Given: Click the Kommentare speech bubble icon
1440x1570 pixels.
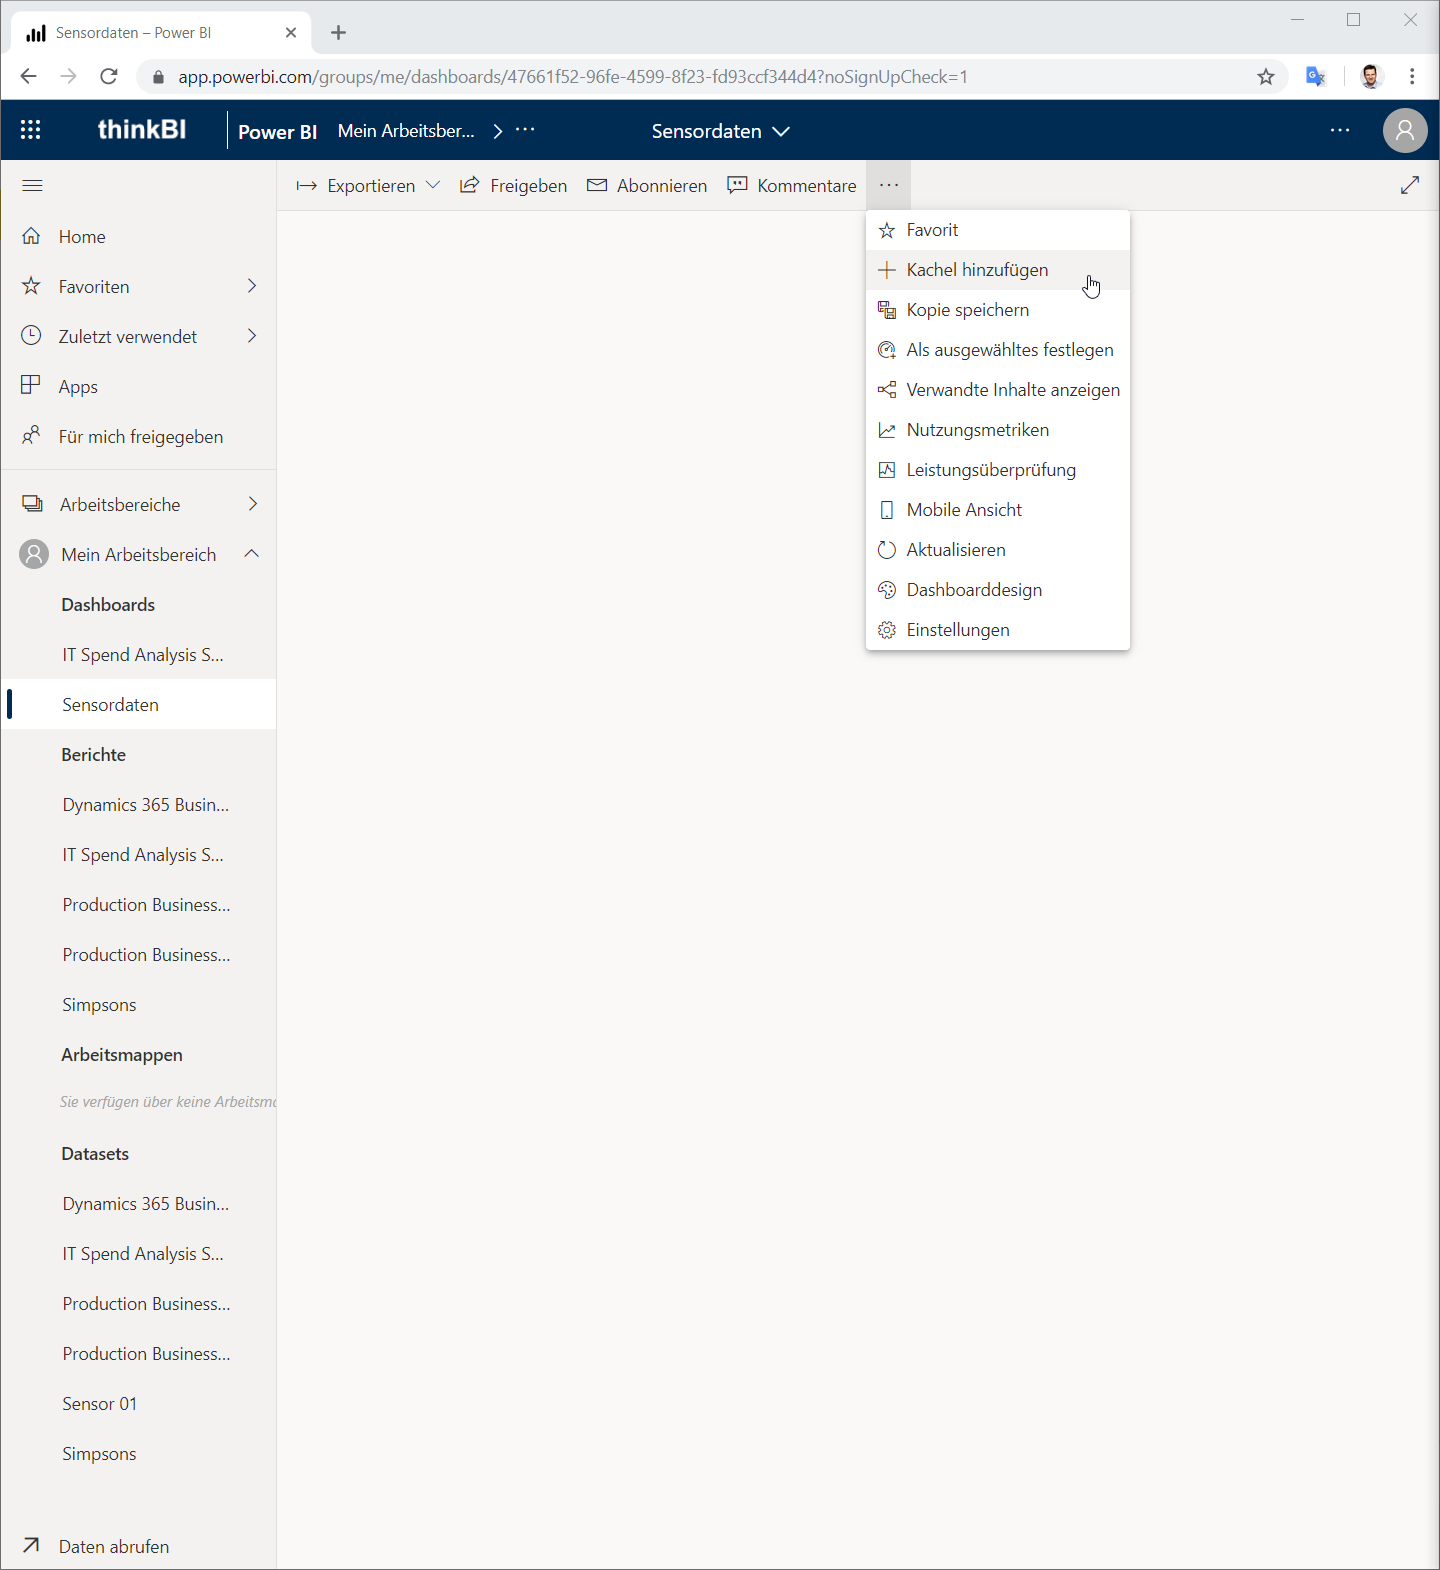Looking at the screenshot, I should [x=737, y=185].
